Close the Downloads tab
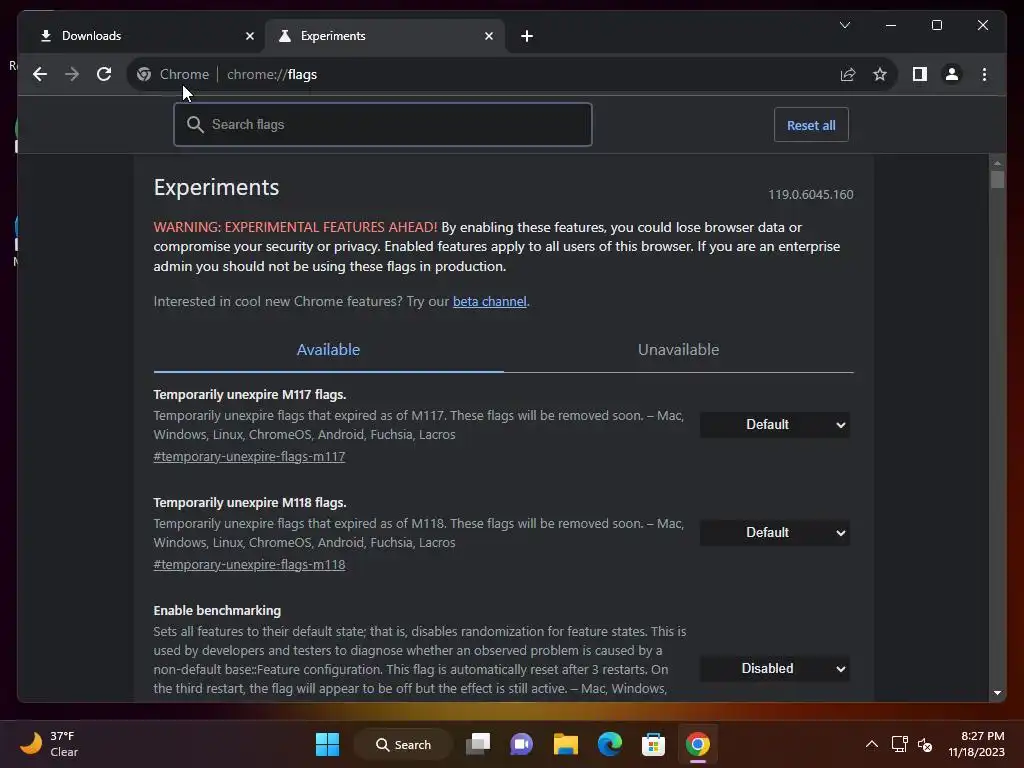The image size is (1024, 768). [249, 36]
